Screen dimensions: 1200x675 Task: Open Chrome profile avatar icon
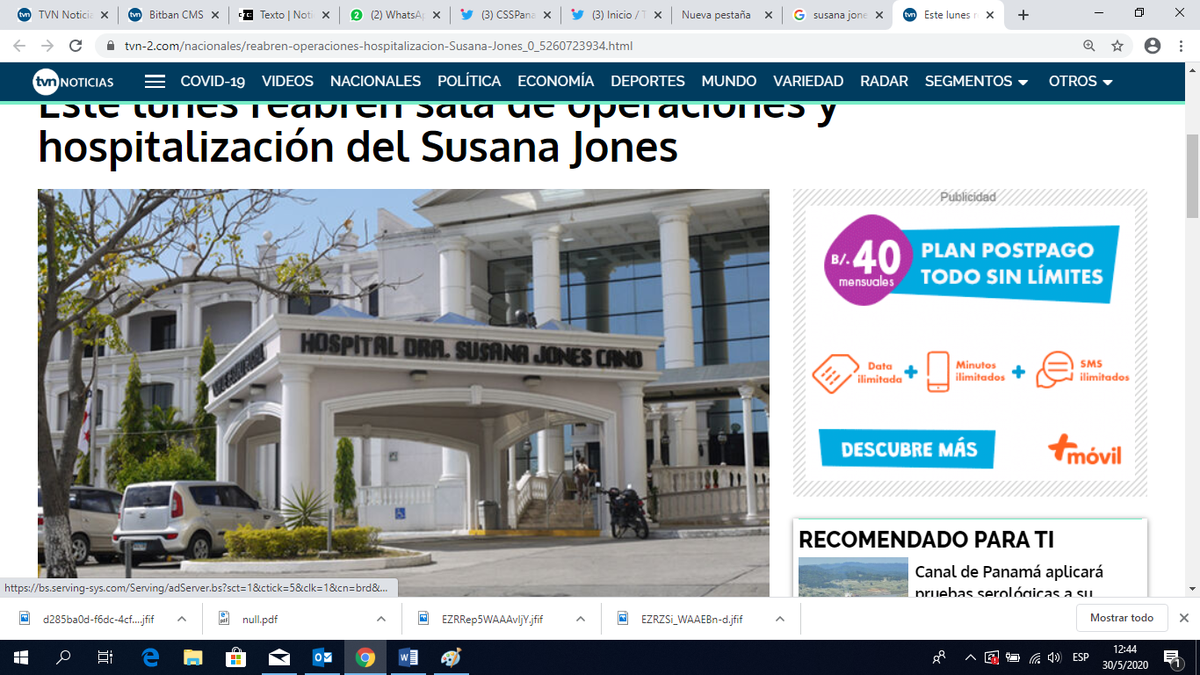[x=1152, y=46]
